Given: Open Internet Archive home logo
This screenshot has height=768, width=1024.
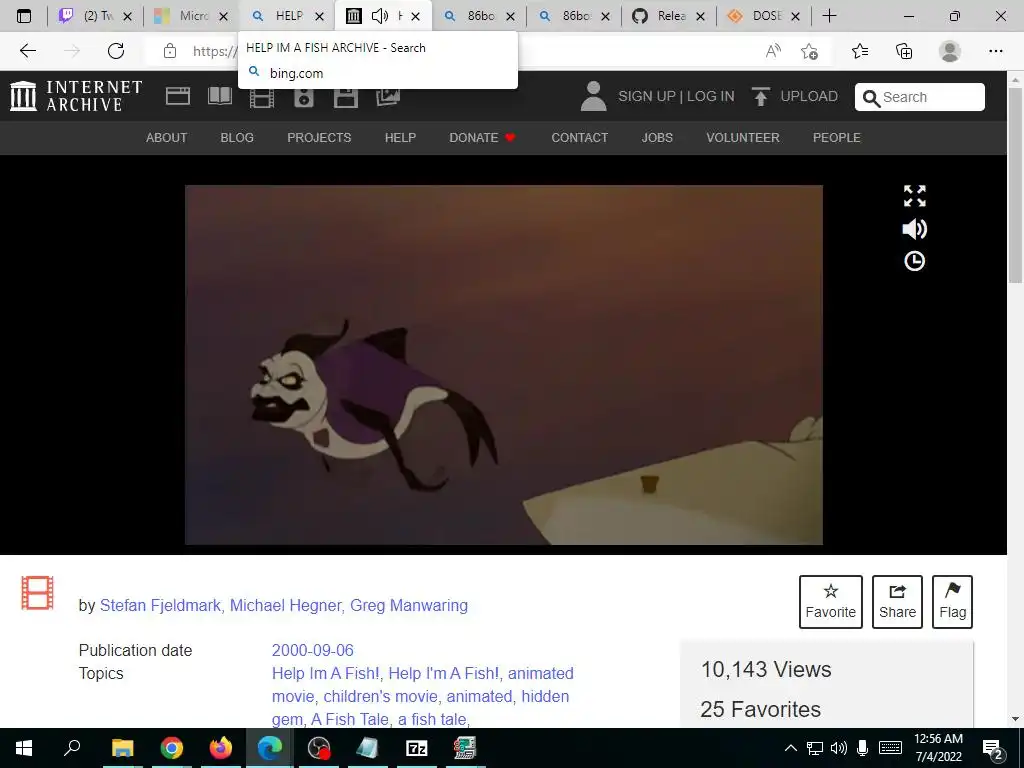Looking at the screenshot, I should click(x=76, y=96).
